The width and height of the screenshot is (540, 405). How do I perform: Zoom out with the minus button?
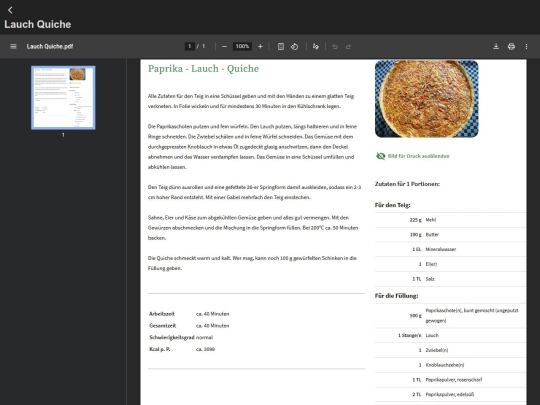coord(224,46)
